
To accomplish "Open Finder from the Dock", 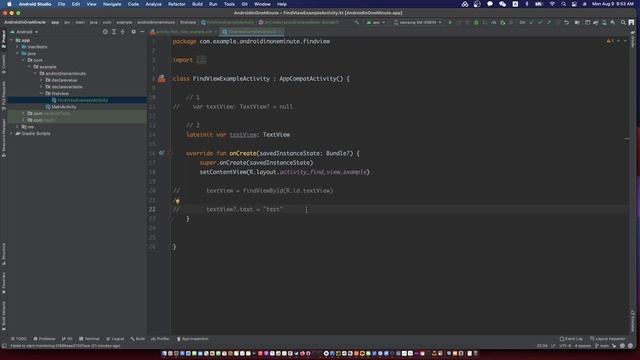I will pos(164,353).
